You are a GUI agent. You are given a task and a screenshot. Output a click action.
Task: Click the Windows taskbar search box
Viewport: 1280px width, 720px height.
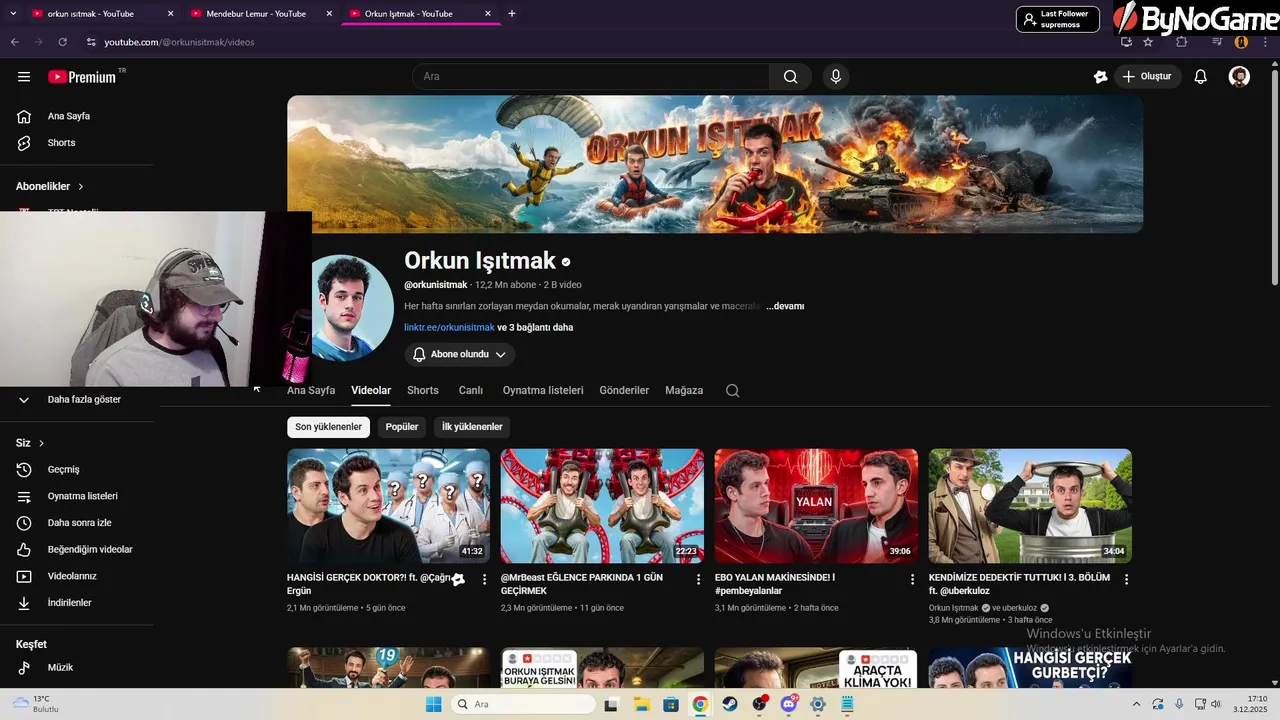pos(523,704)
